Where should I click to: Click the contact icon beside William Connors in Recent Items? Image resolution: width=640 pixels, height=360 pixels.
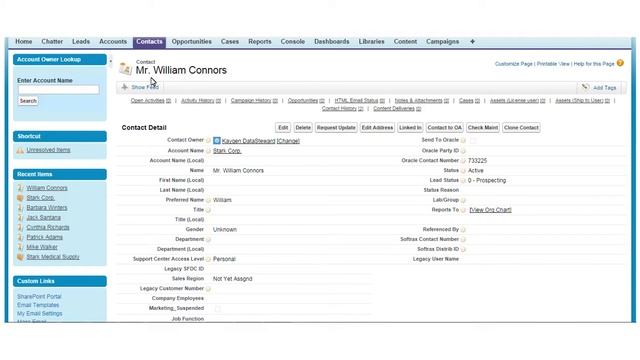pos(20,188)
